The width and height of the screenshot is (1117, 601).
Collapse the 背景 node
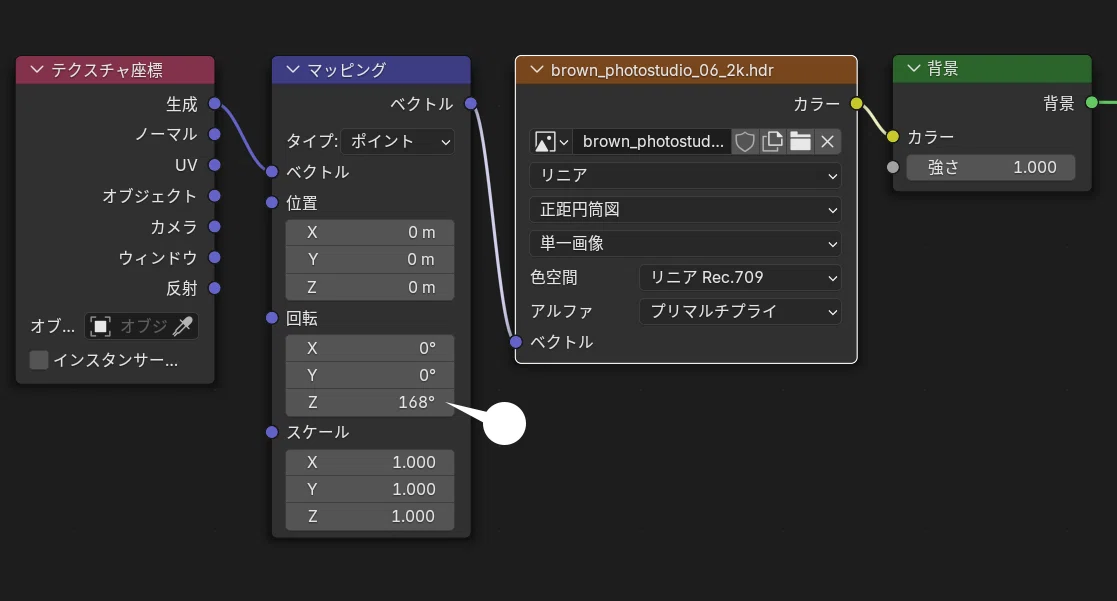pos(914,68)
